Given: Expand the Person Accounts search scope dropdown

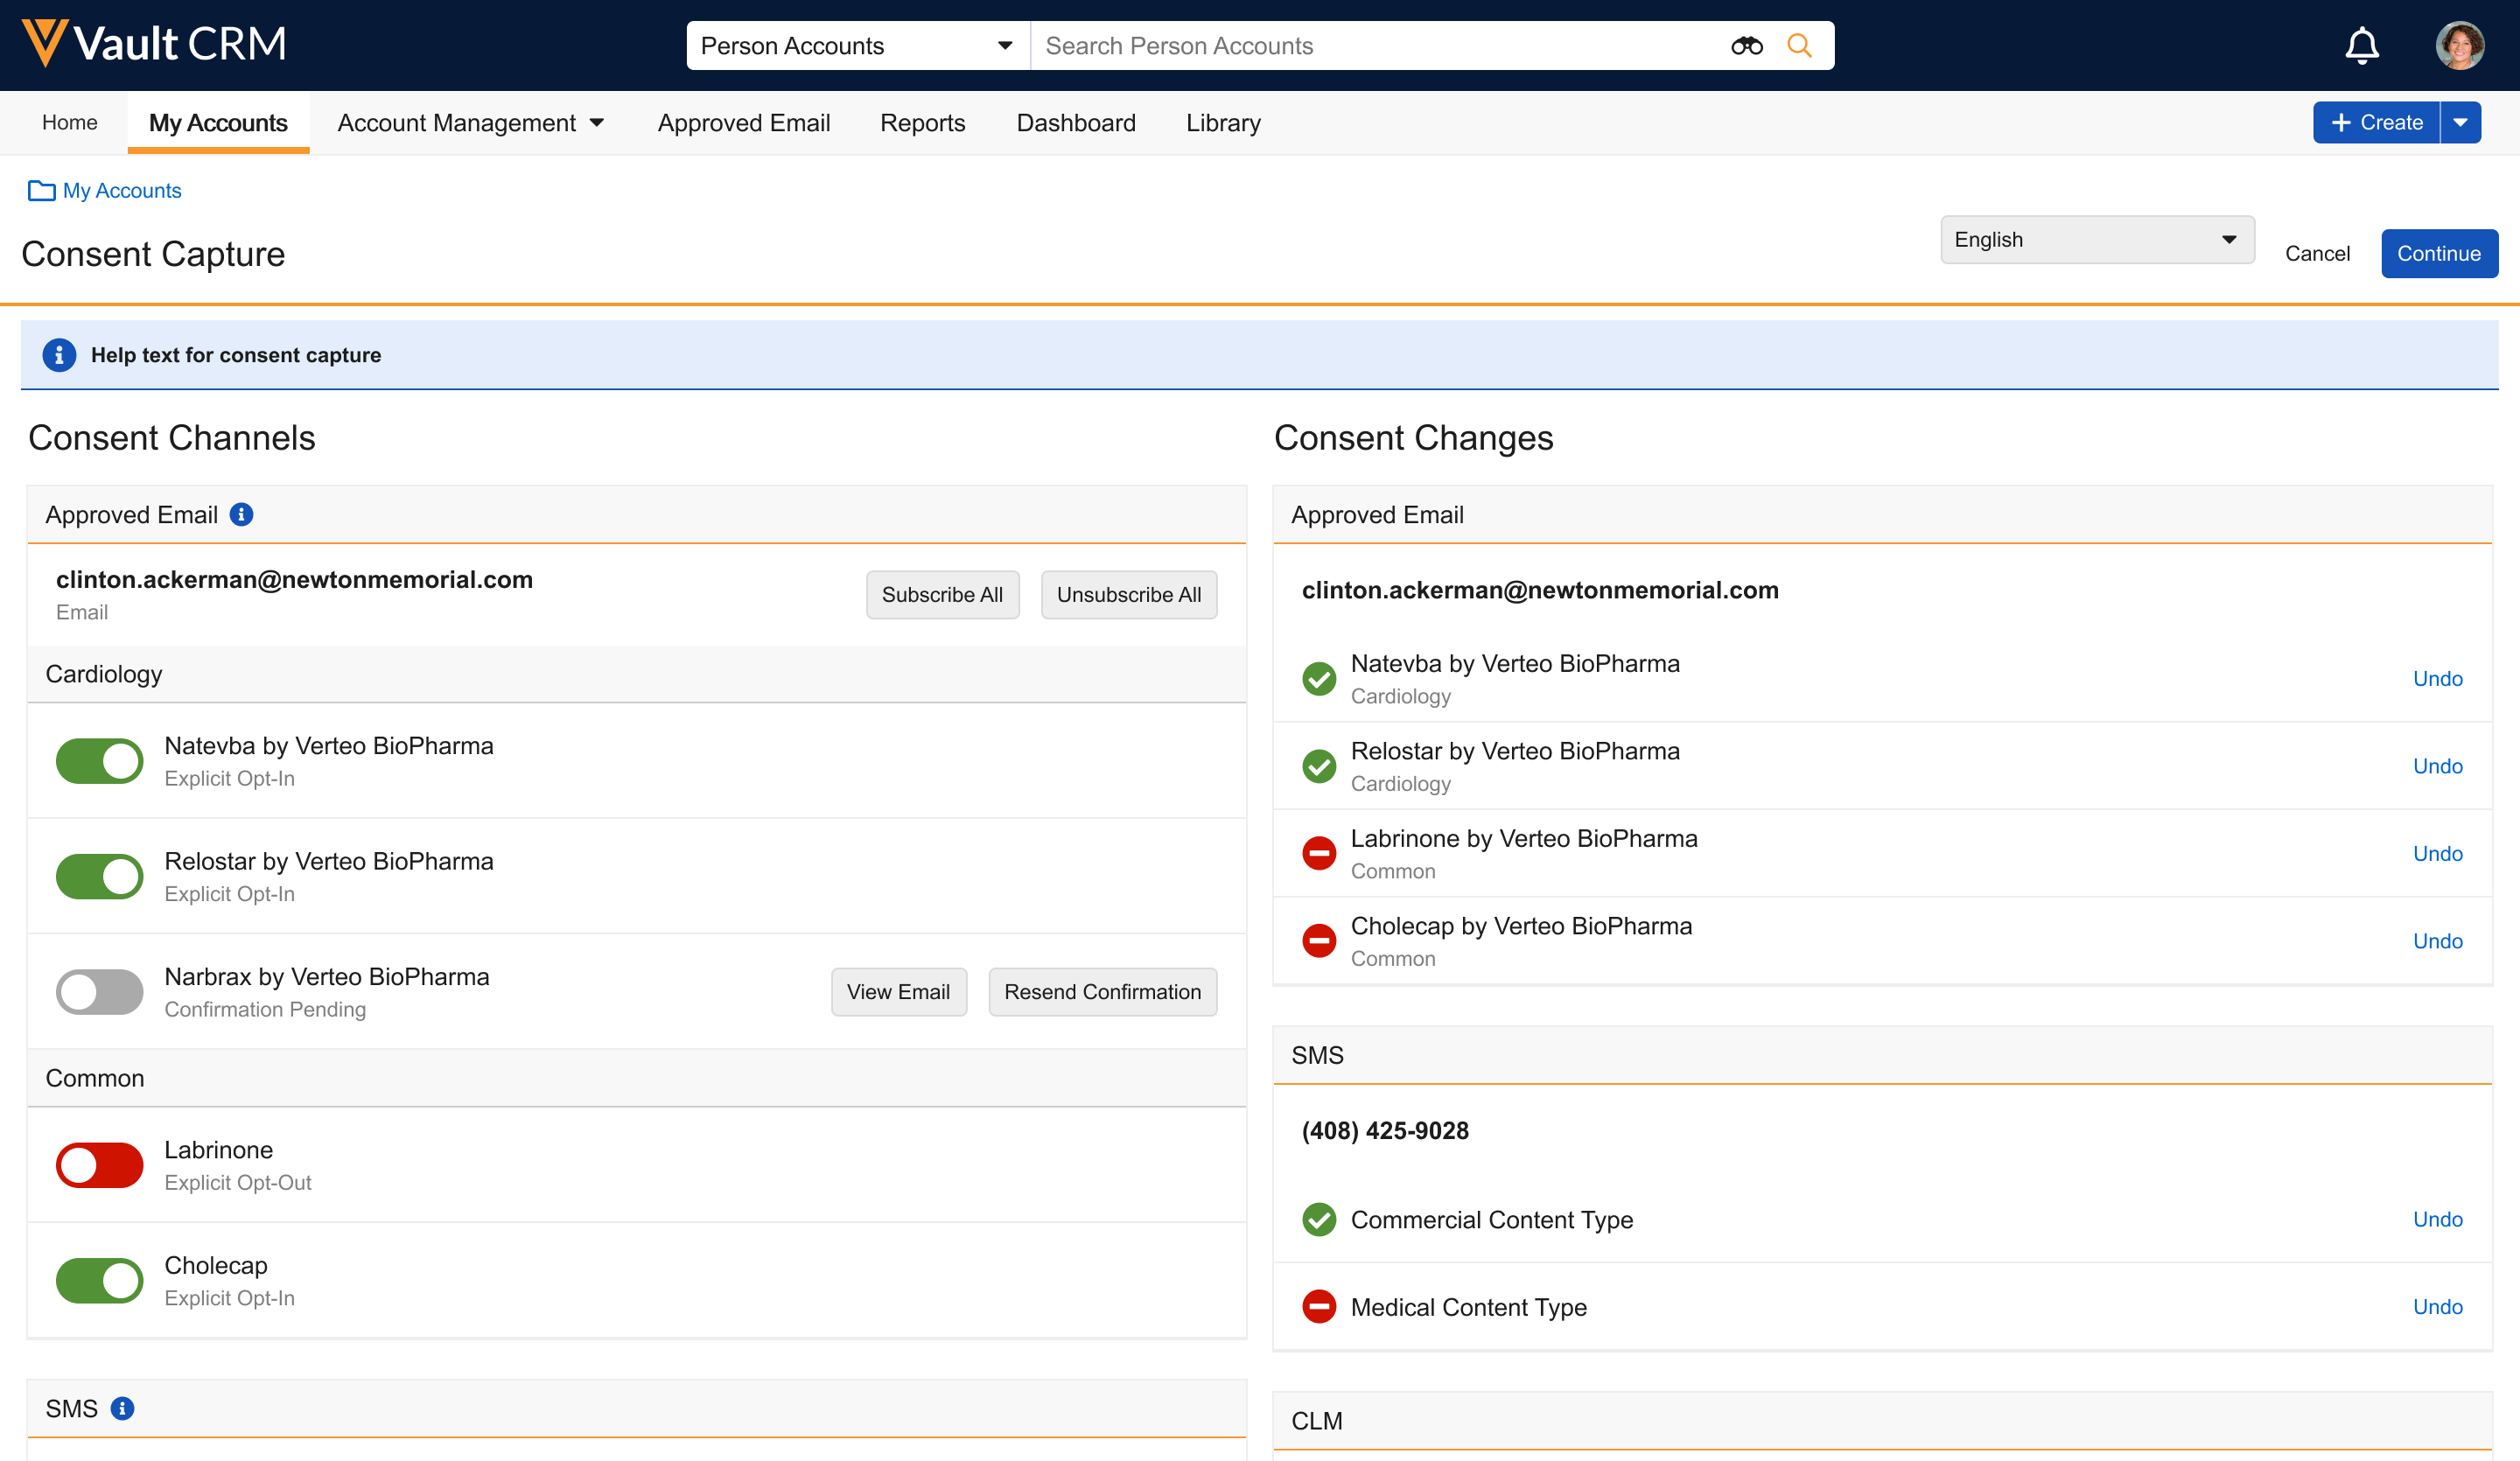Looking at the screenshot, I should [x=857, y=46].
